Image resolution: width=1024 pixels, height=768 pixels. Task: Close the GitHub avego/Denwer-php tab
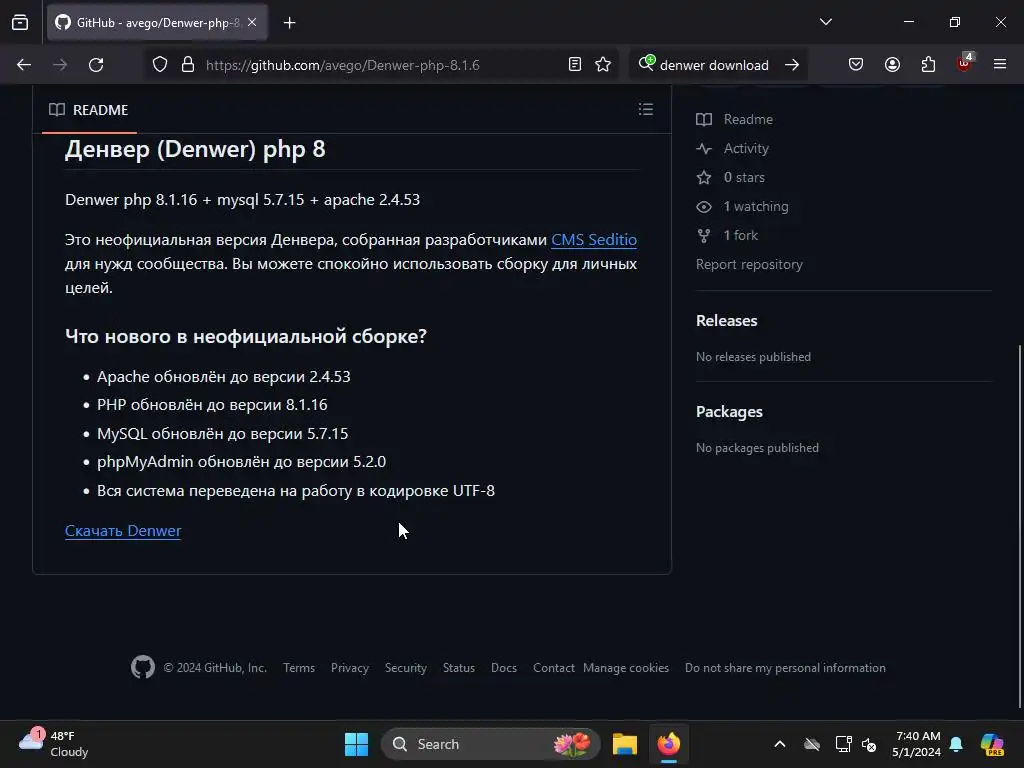pyautogui.click(x=252, y=22)
